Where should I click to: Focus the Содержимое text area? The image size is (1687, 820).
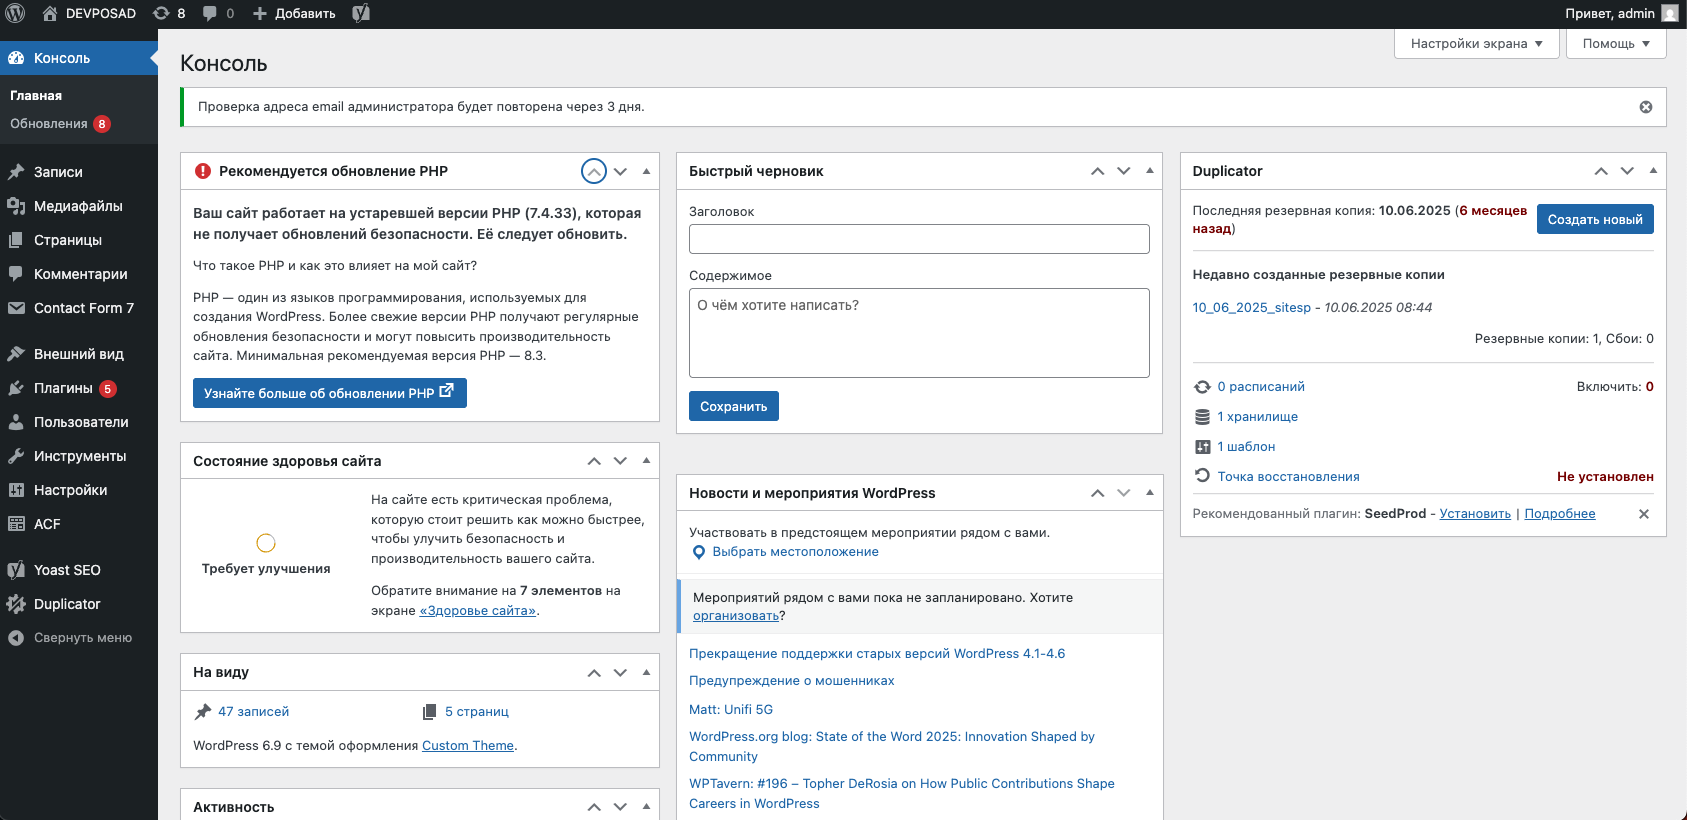[x=919, y=333]
